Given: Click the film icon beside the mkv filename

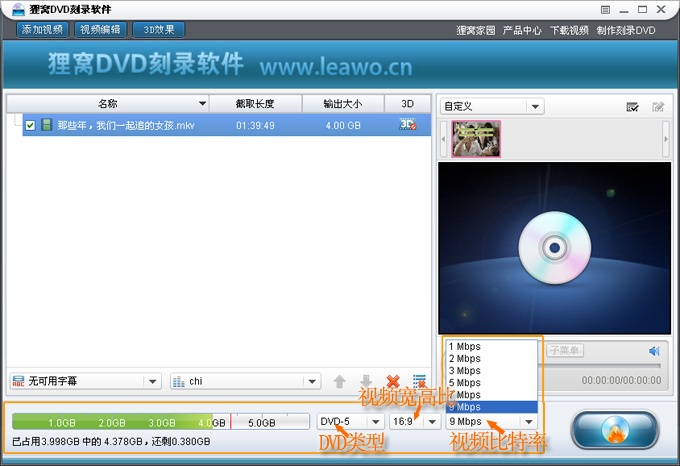Looking at the screenshot, I should tap(46, 125).
